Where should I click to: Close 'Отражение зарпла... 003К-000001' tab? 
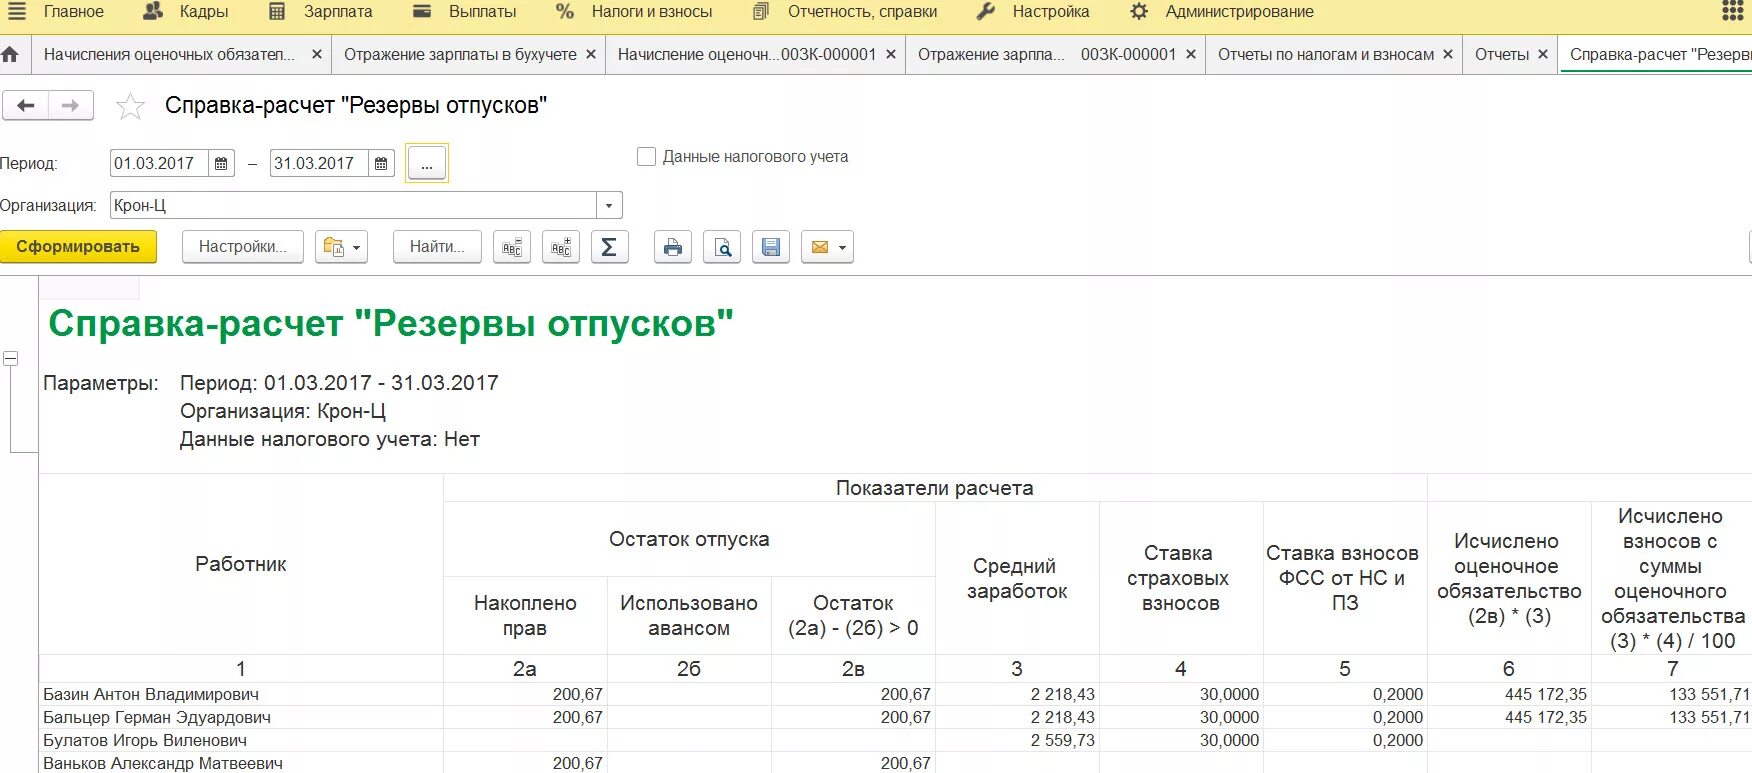1191,55
